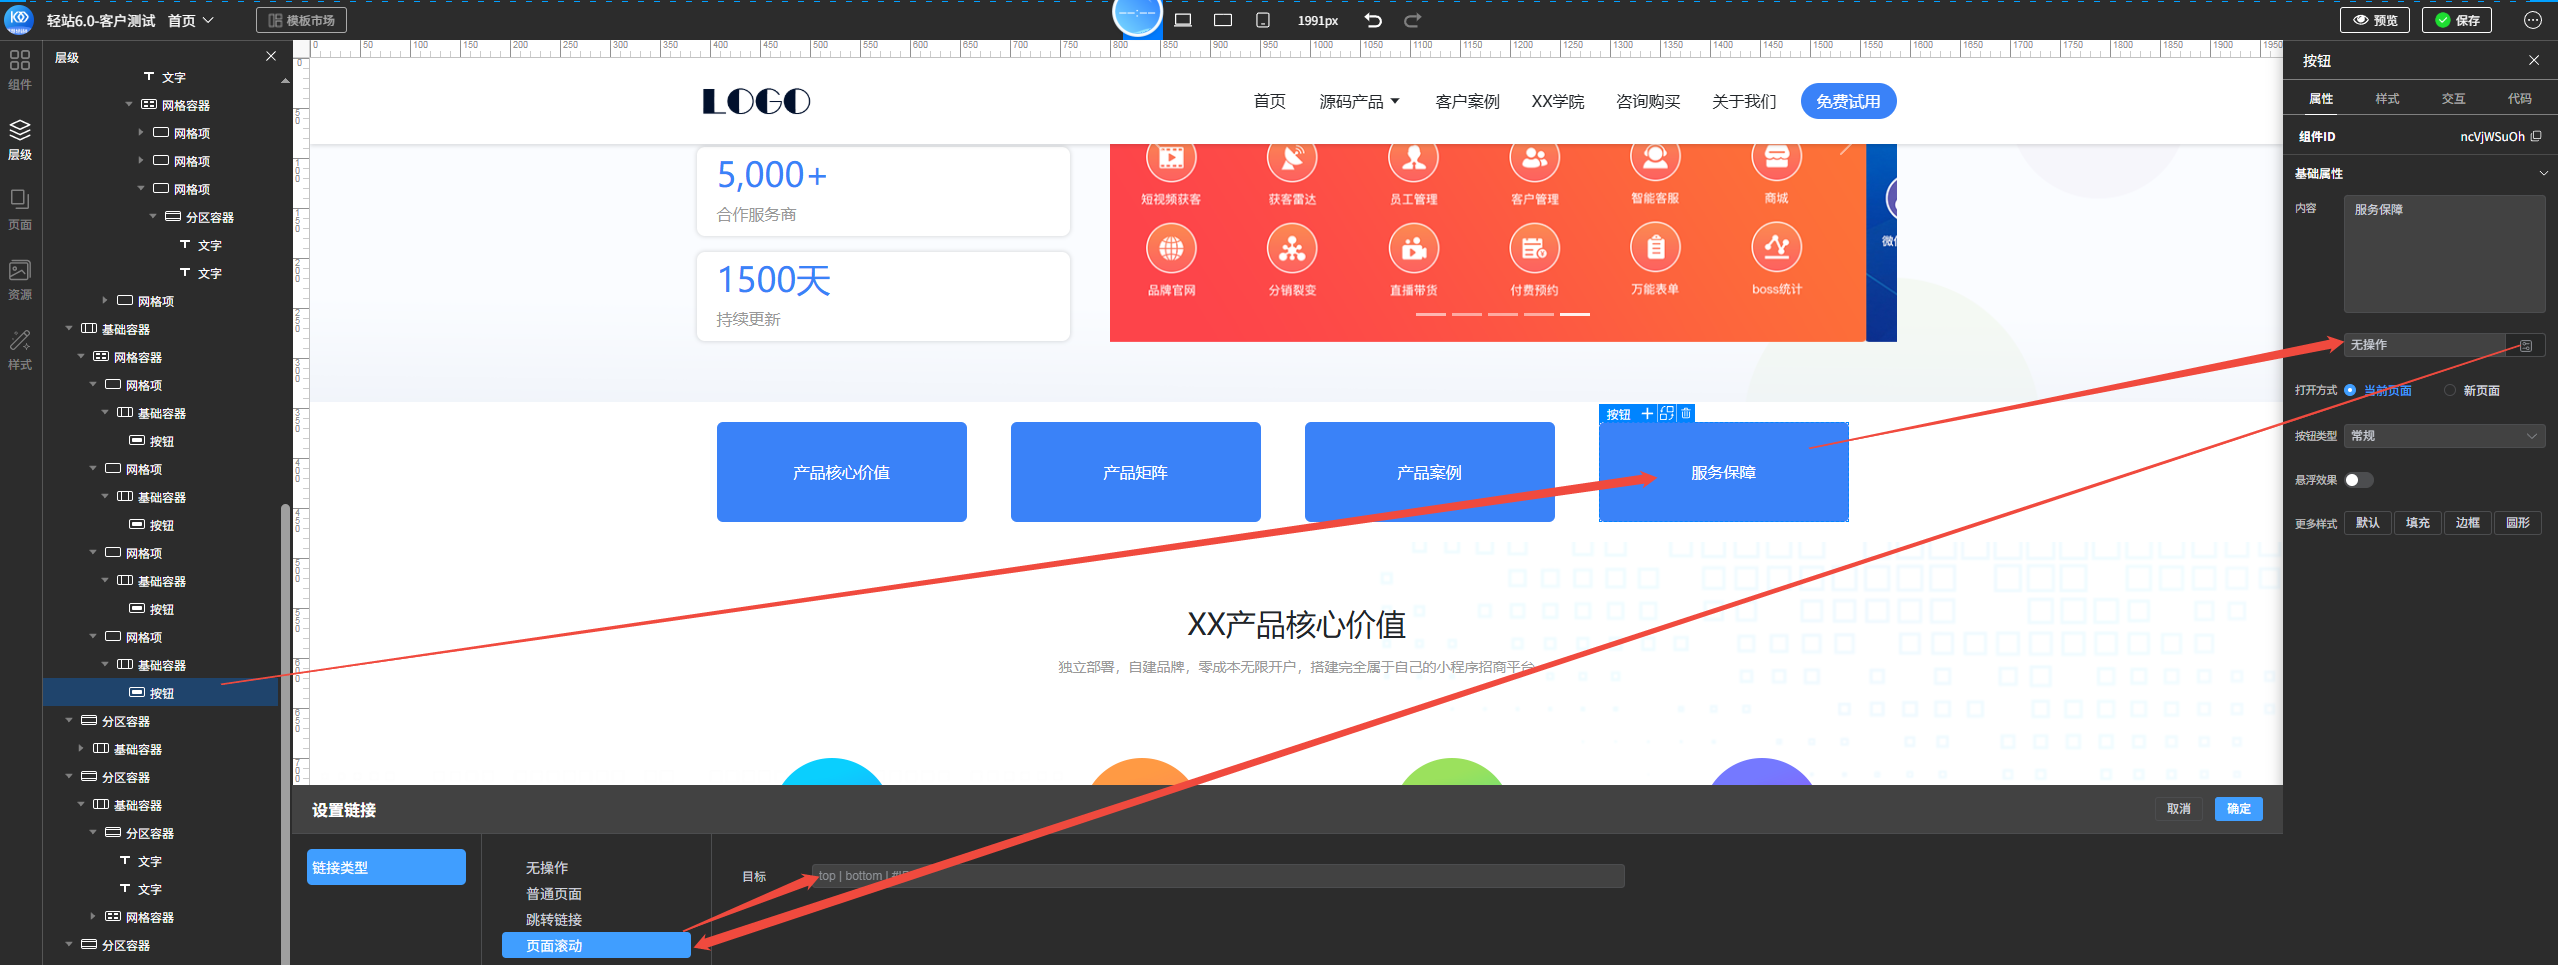The width and height of the screenshot is (2558, 965).
Task: Click the plus icon on selected button toolbar
Action: [x=1647, y=413]
